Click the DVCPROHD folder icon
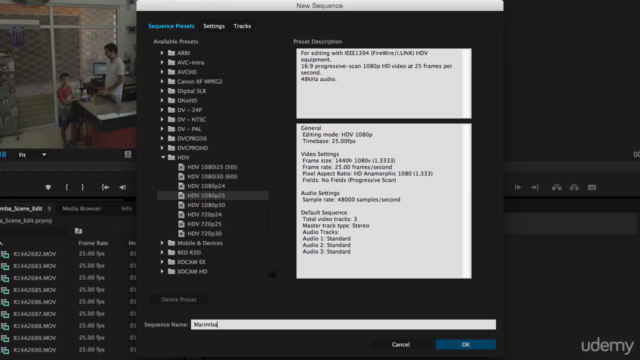Image resolution: width=640 pixels, height=360 pixels. pos(171,148)
